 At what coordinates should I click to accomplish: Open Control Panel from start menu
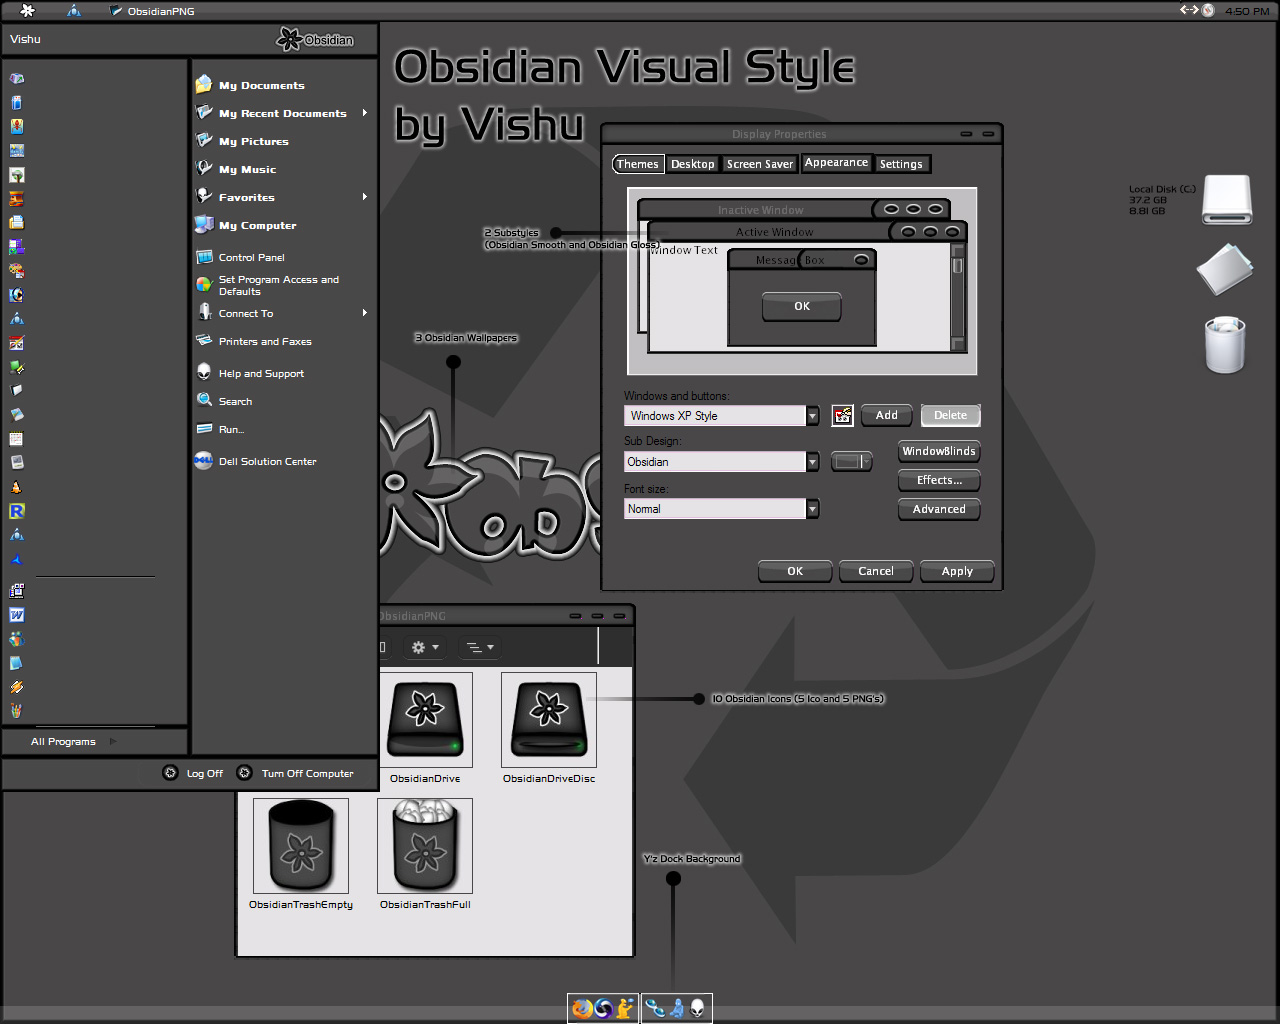251,257
